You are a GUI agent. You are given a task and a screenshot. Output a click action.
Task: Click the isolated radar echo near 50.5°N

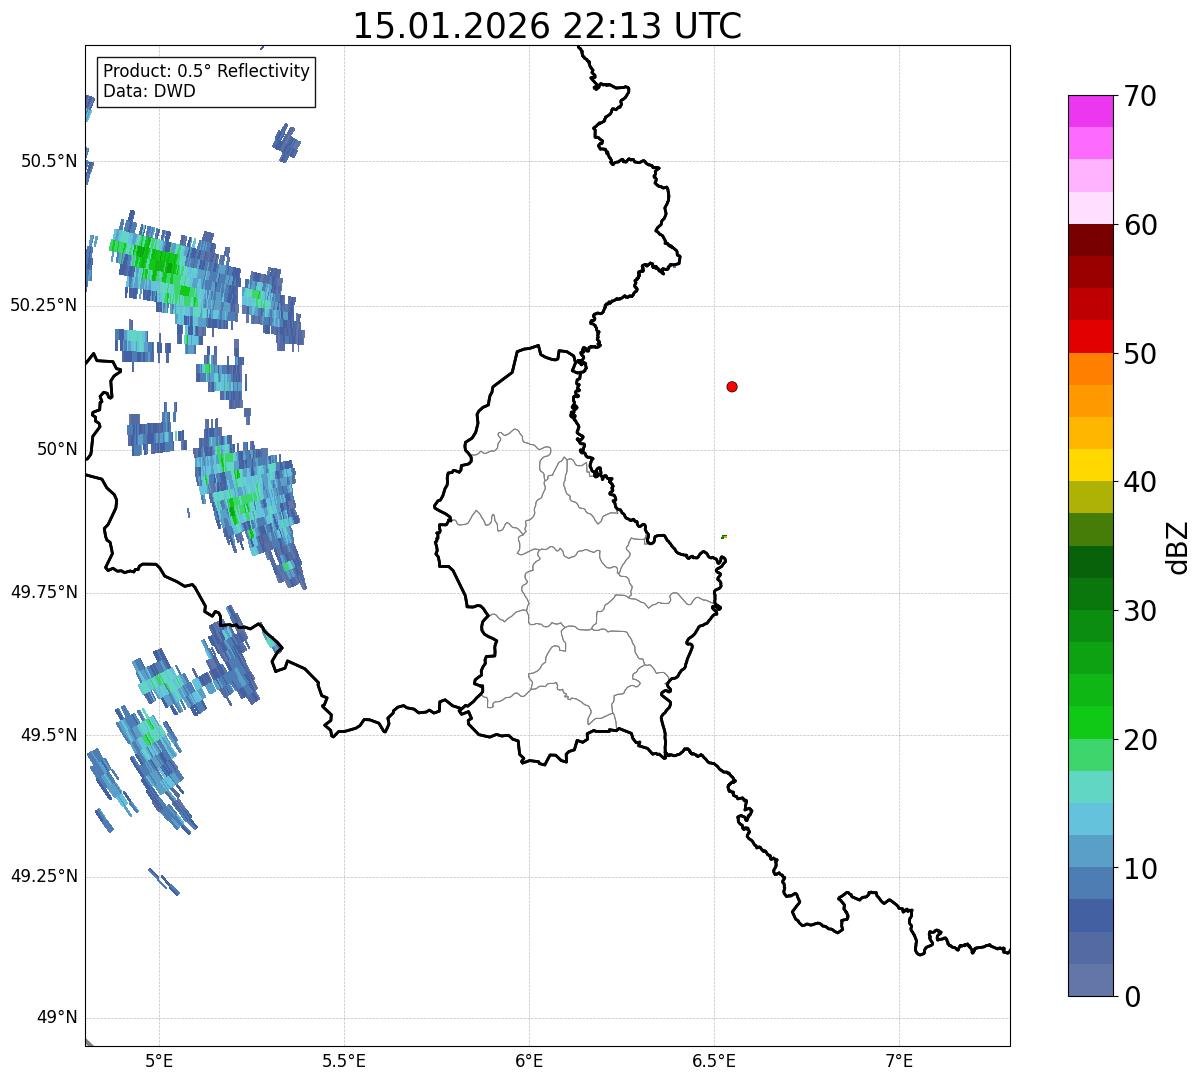pyautogui.click(x=287, y=142)
